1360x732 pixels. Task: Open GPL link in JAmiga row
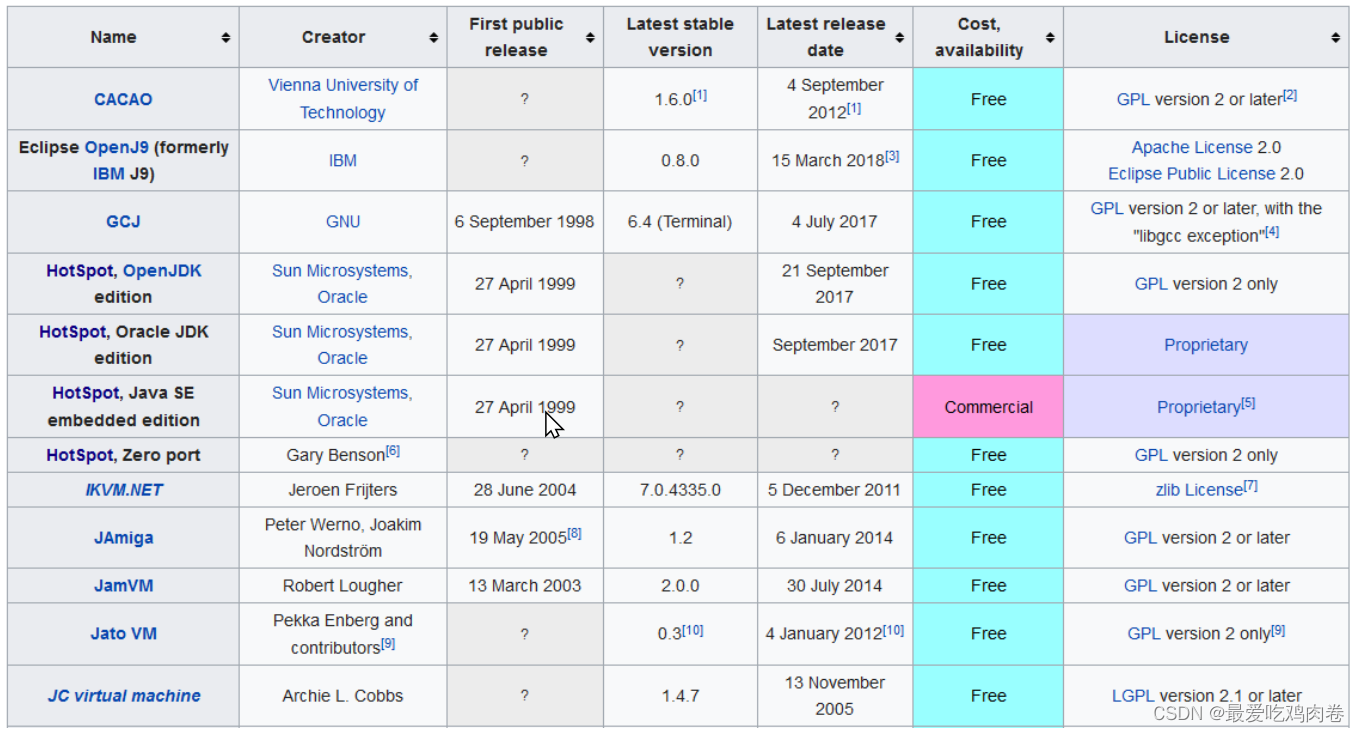click(x=1141, y=538)
